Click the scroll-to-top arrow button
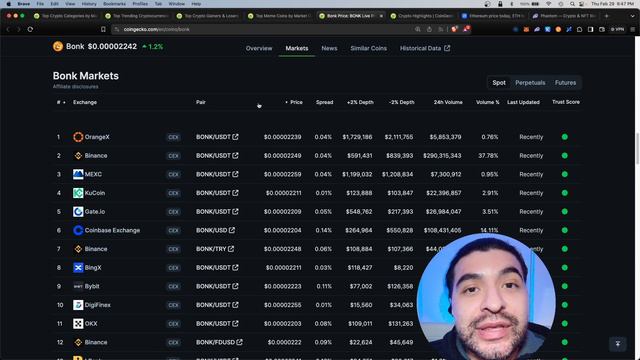Image resolution: width=640 pixels, height=360 pixels. (x=618, y=344)
